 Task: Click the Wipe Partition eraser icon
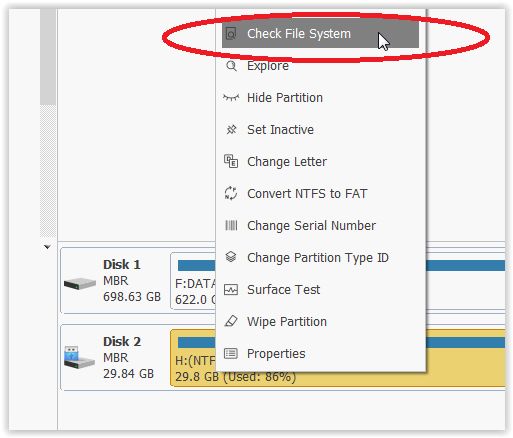click(231, 321)
